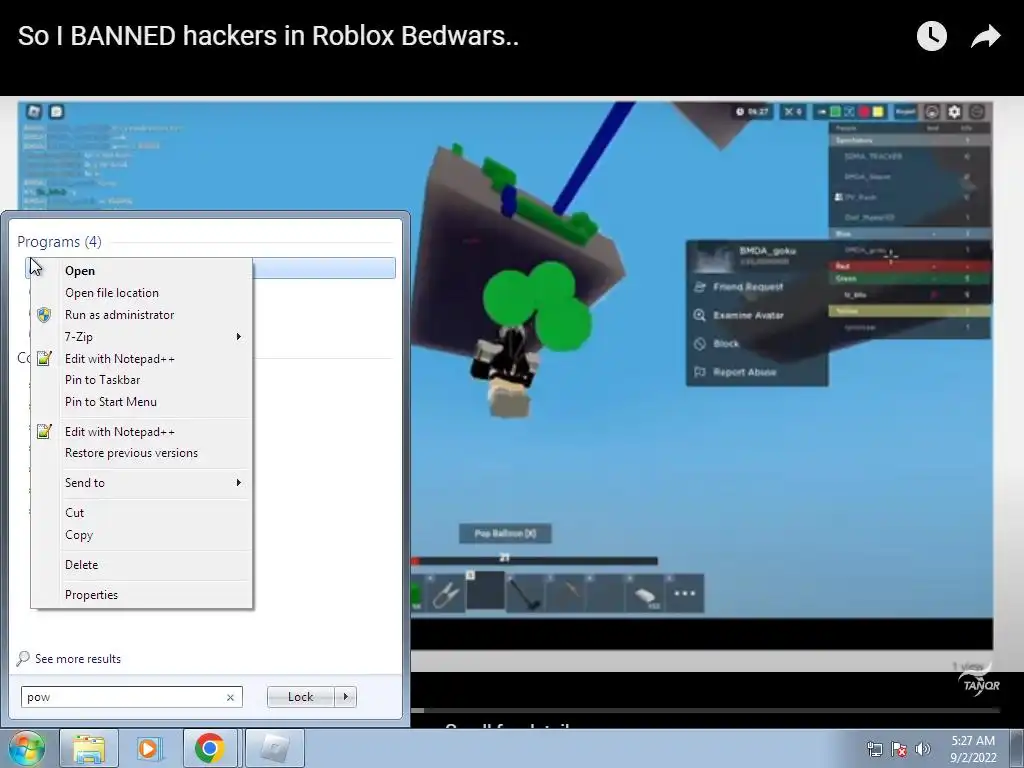Viewport: 1024px width, 768px height.
Task: Click the Windows Start orb
Action: click(26, 748)
